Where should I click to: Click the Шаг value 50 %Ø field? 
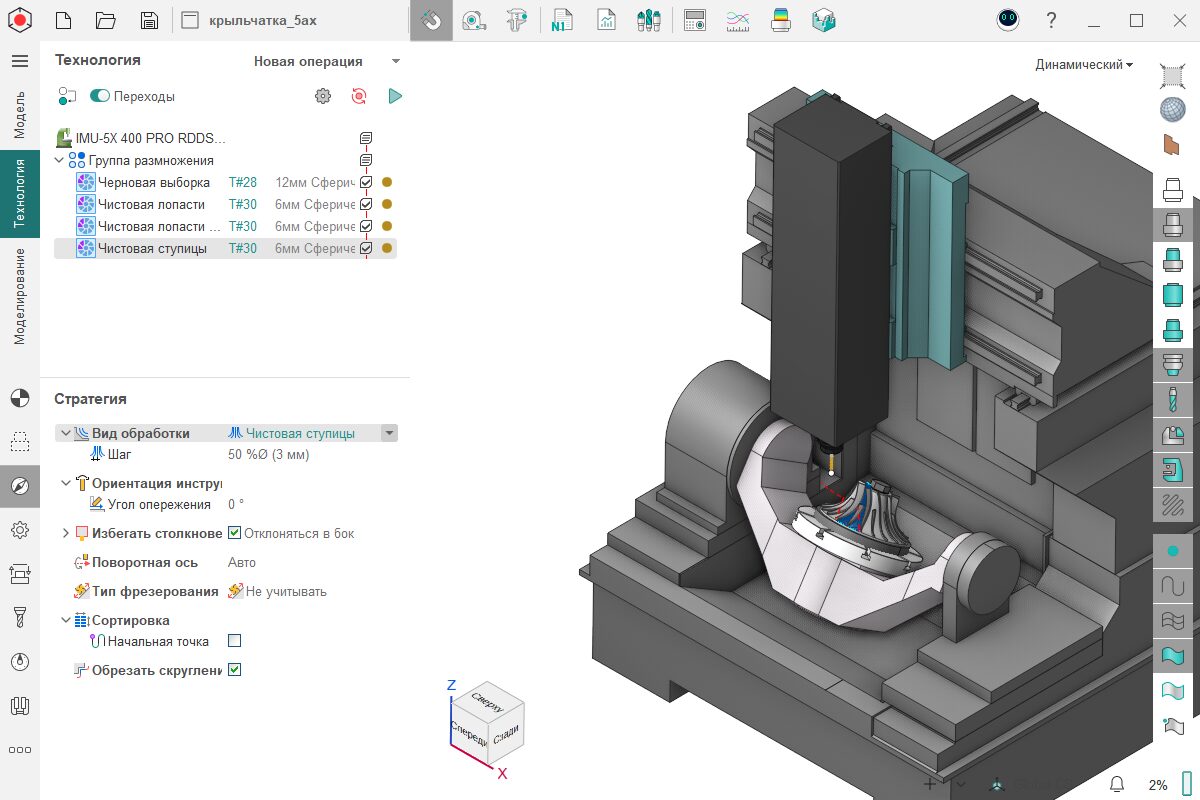(269, 454)
